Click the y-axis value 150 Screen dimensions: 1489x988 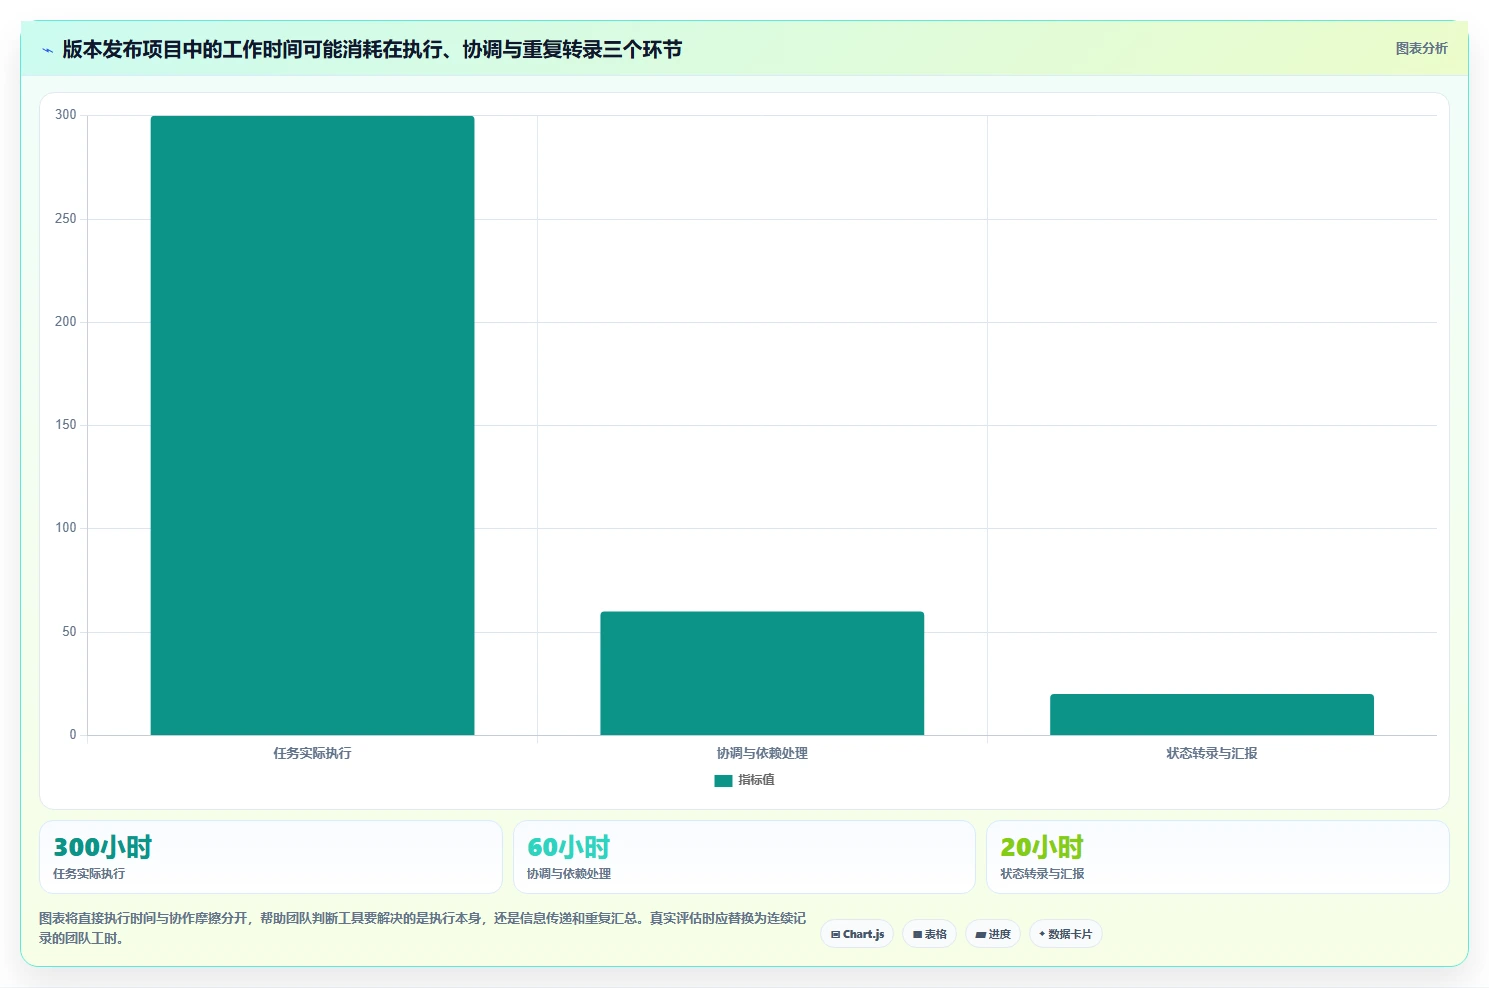pos(66,425)
